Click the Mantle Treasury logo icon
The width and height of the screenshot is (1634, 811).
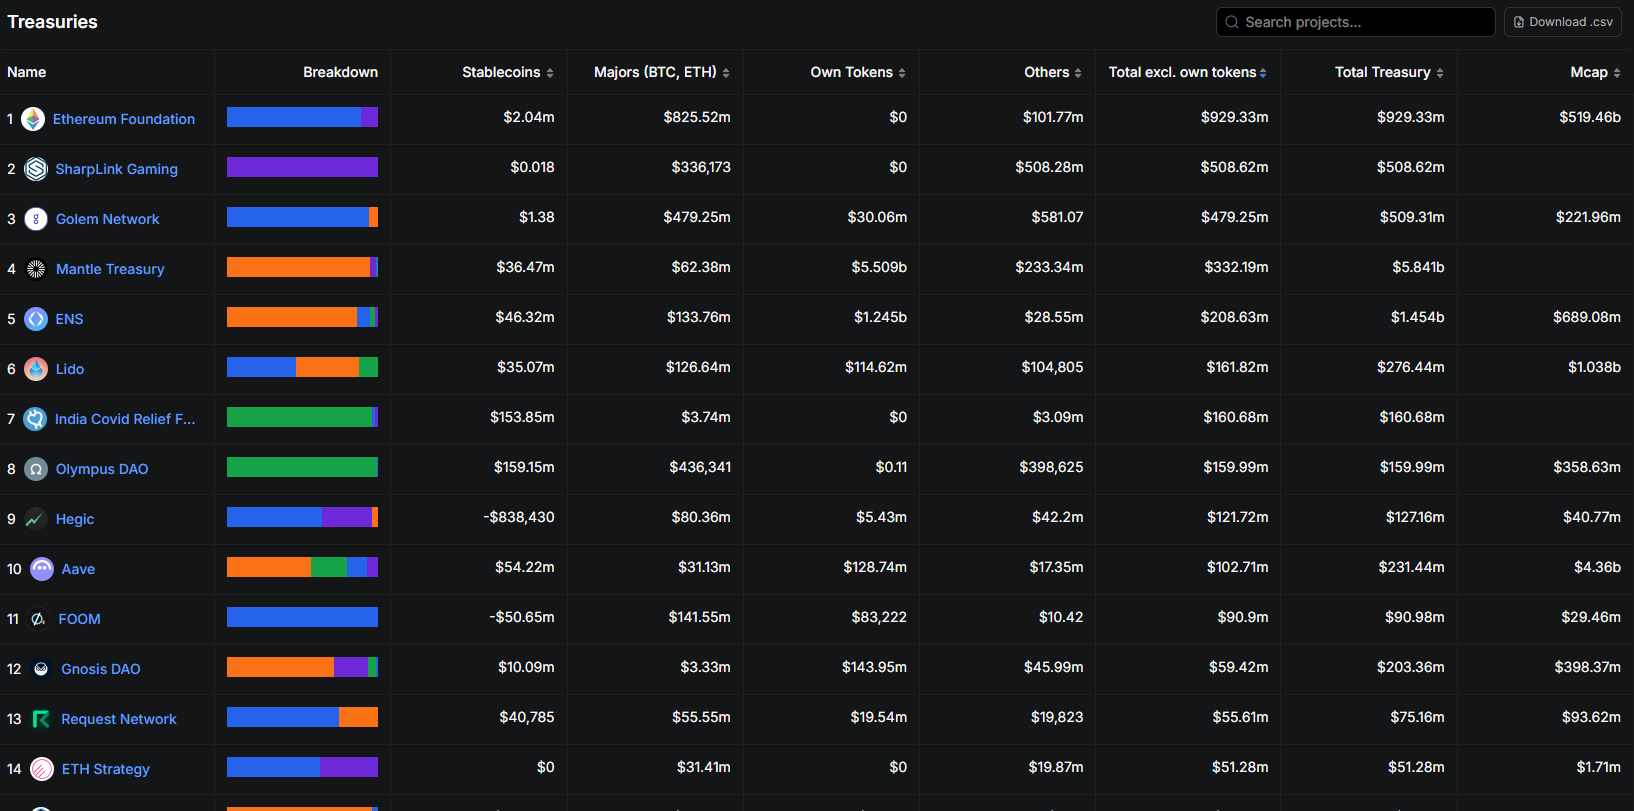tap(36, 269)
